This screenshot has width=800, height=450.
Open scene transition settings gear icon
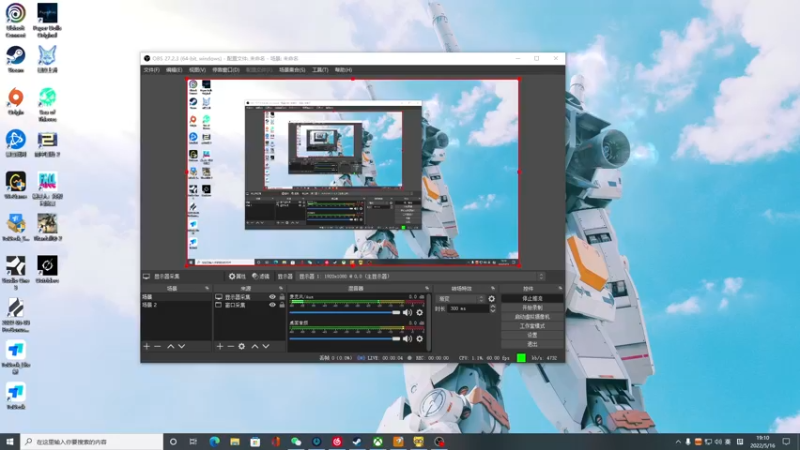[x=491, y=298]
